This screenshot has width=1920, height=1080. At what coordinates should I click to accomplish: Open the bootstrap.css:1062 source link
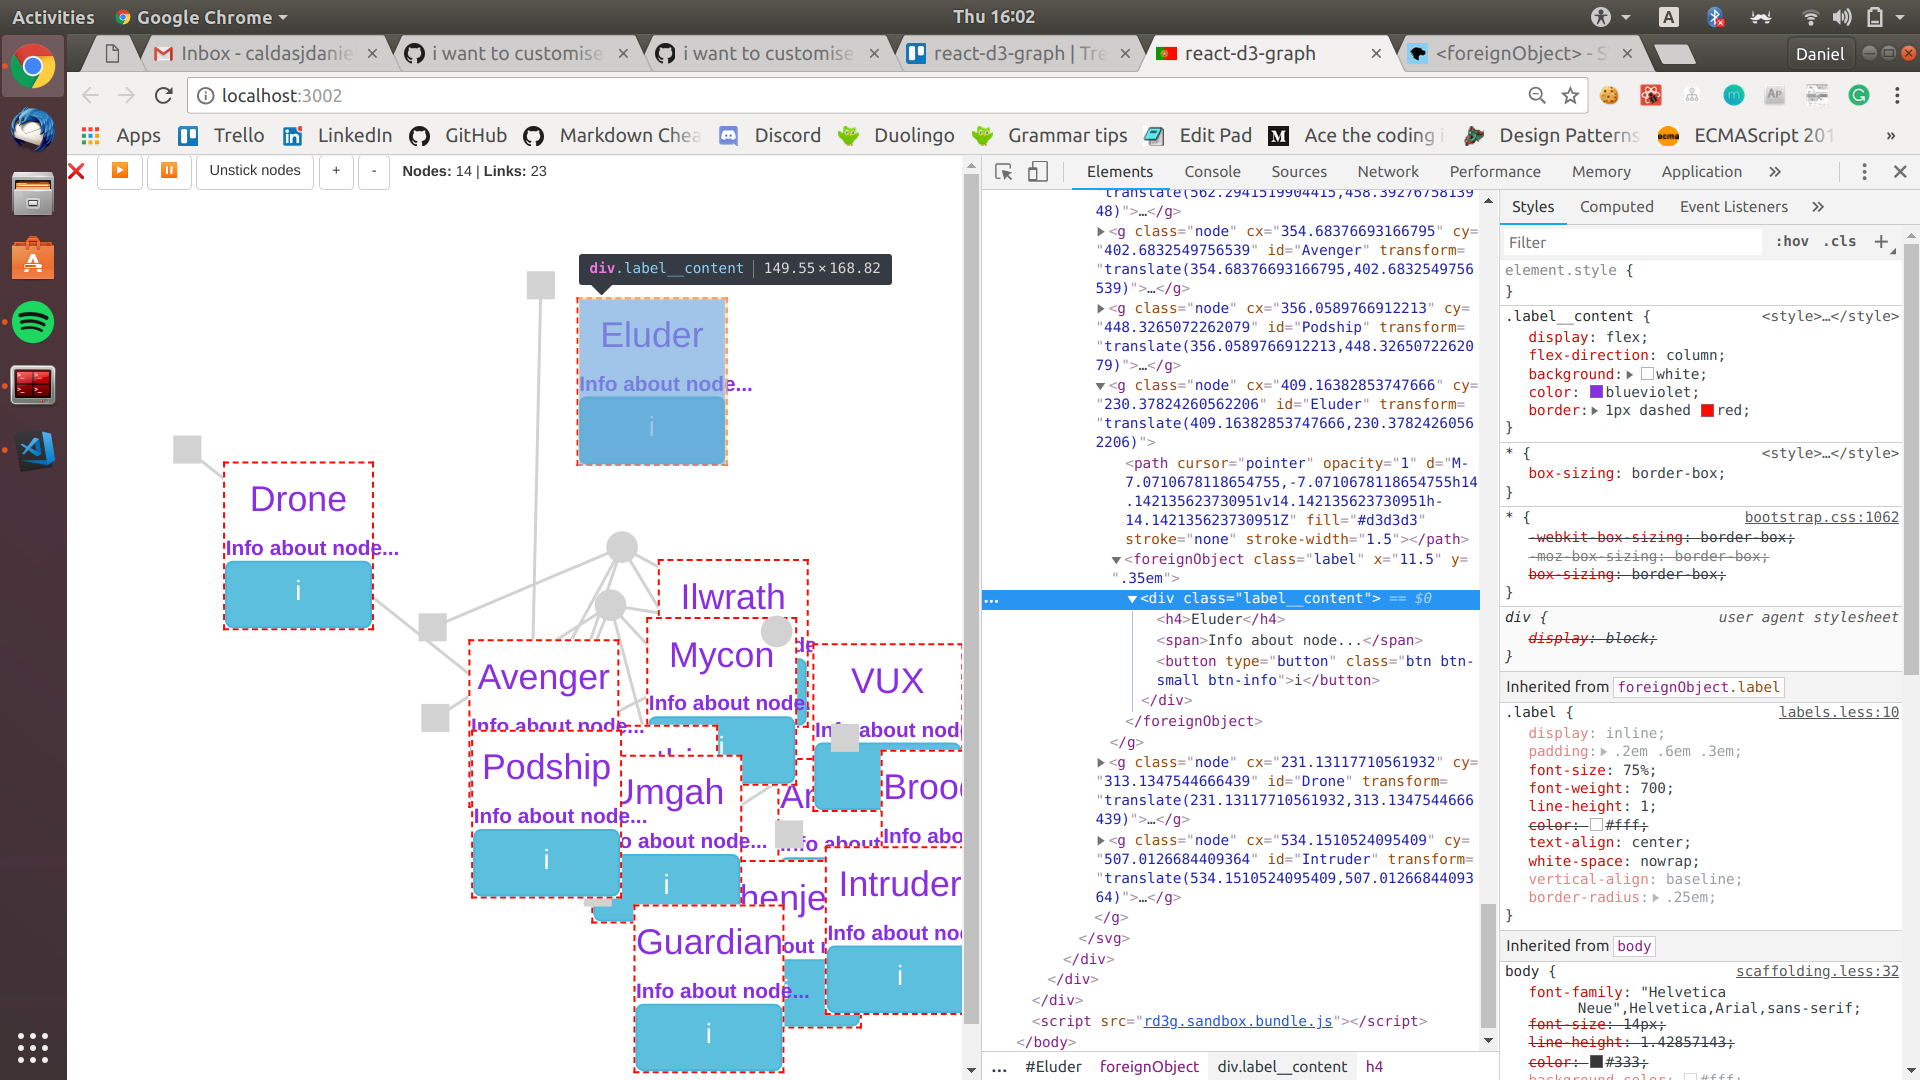point(1821,517)
